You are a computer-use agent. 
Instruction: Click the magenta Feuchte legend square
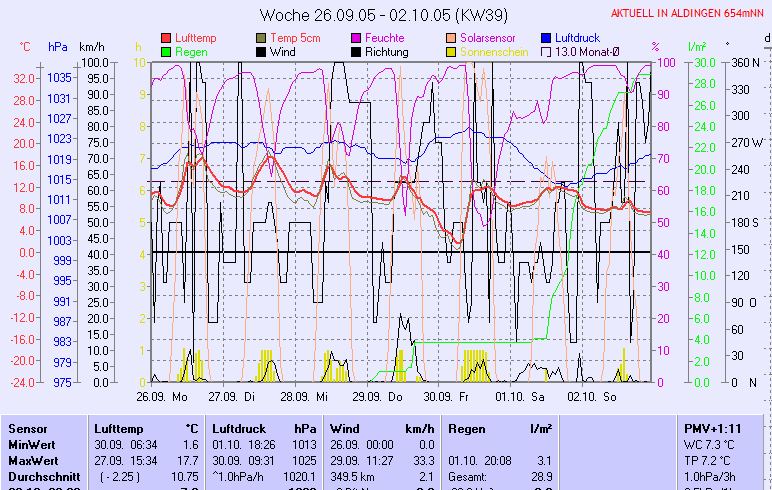tap(357, 38)
